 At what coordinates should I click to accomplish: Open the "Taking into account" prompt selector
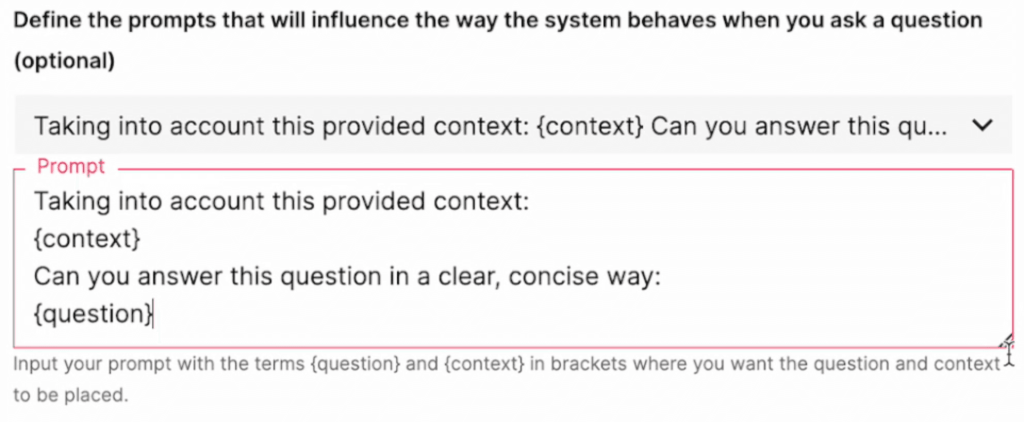coord(490,126)
